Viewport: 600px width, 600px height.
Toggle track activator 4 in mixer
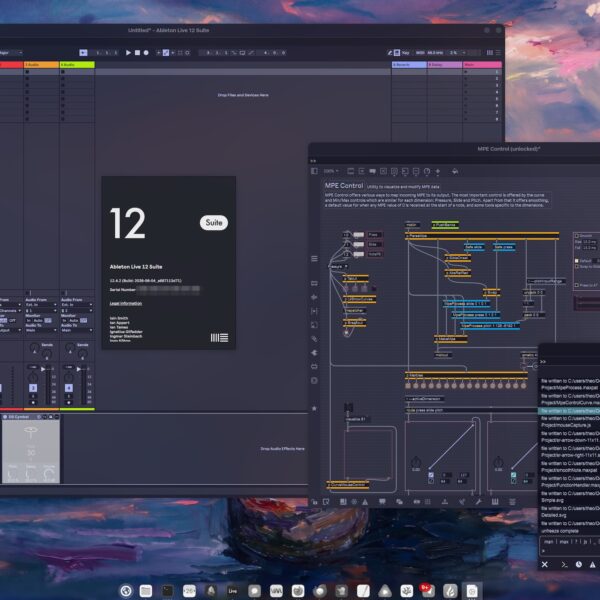pos(68,388)
